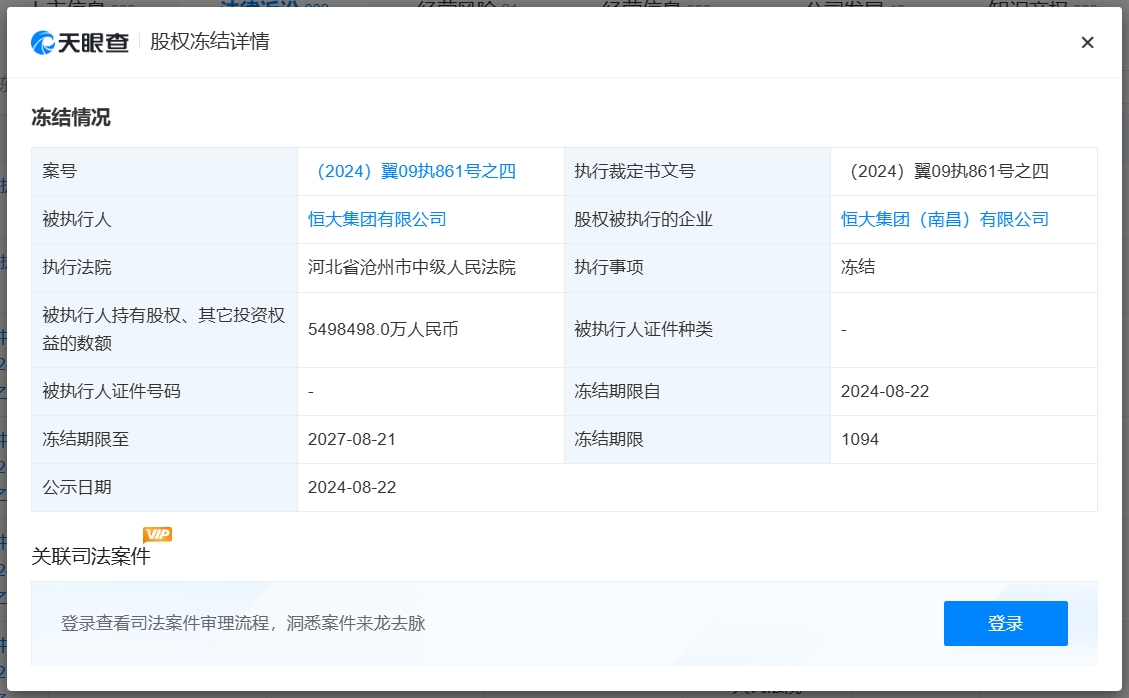Screen dimensions: 1129x698
Task: Click the 公示日期 label cell
Action: point(164,488)
